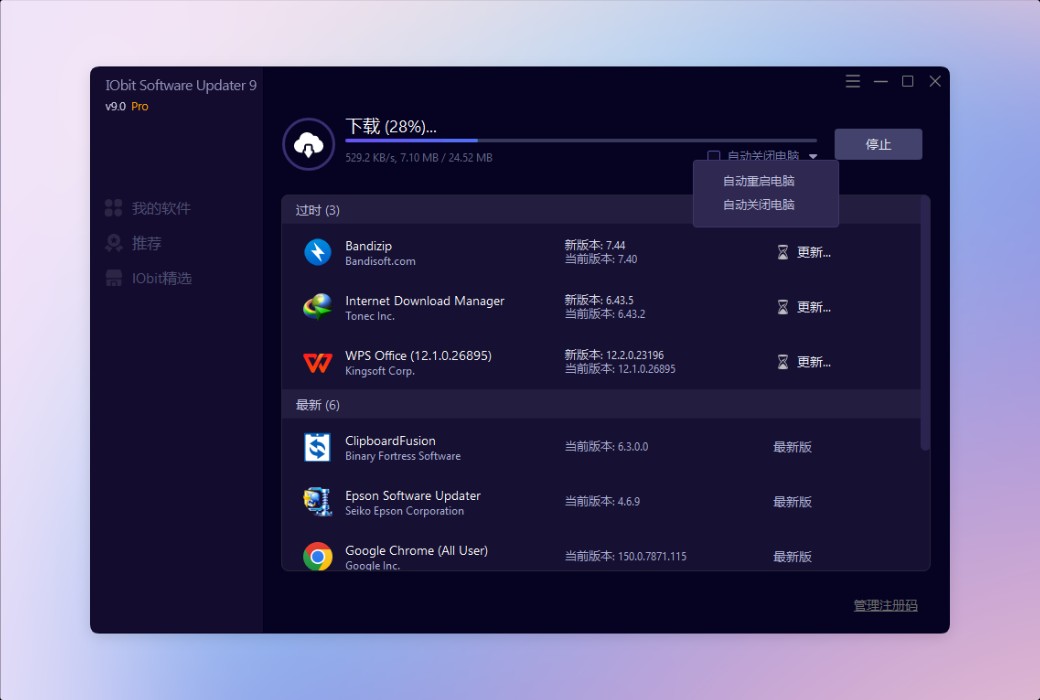The width and height of the screenshot is (1040, 700).
Task: Click the 下载 (28%)... status text
Action: tap(391, 126)
